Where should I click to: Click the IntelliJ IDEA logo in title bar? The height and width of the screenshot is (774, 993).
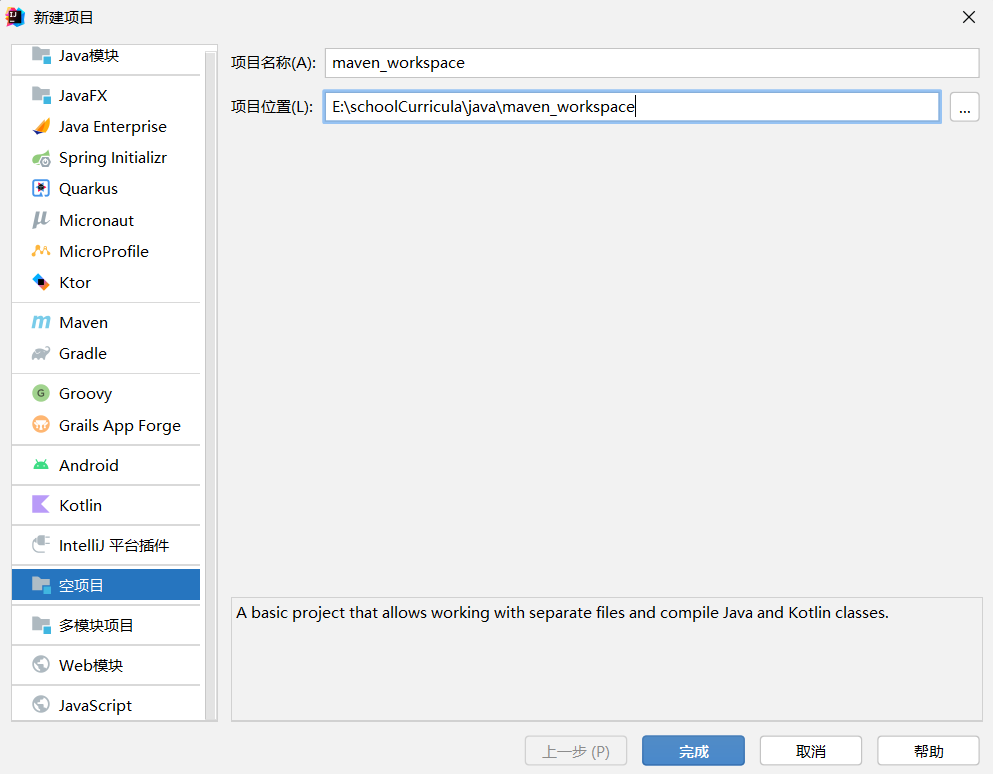15,17
